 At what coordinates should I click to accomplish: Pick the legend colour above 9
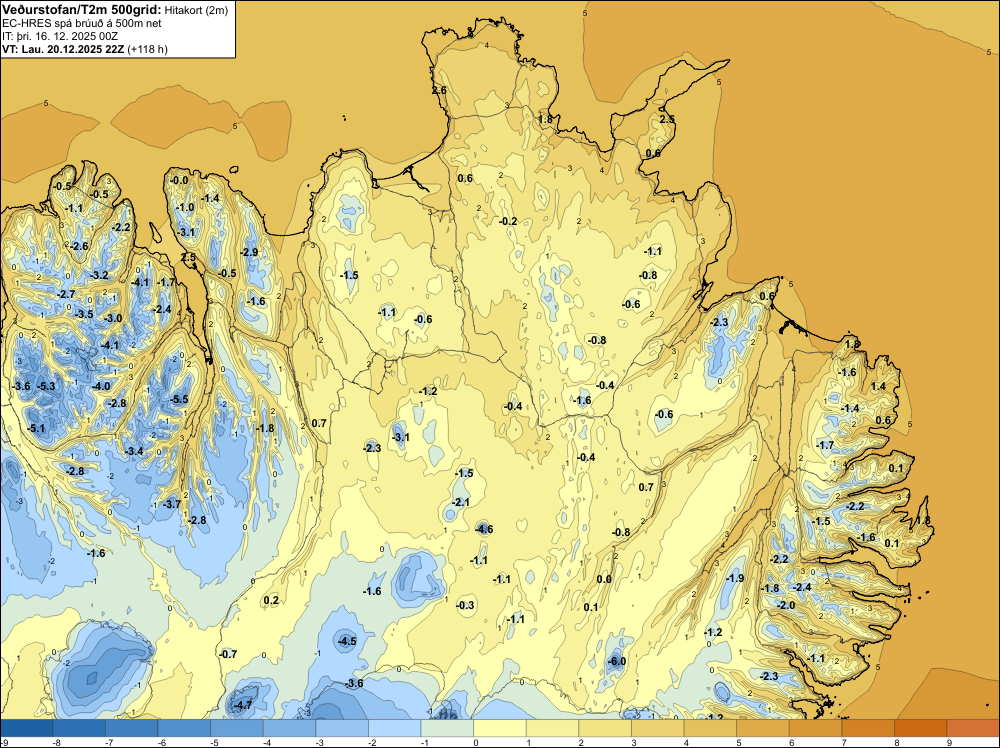coord(973,728)
